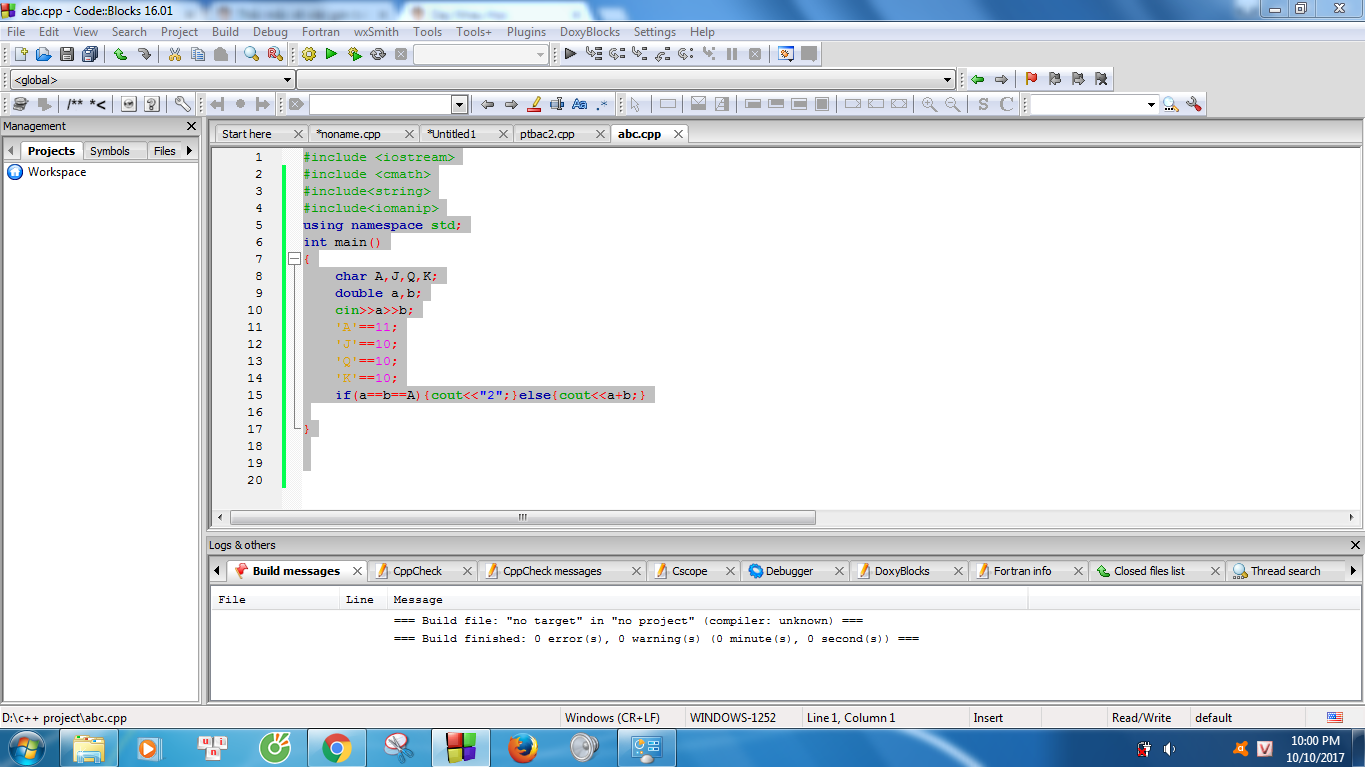This screenshot has width=1365, height=767.
Task: Open Find with the magnifier icon
Action: tap(251, 54)
